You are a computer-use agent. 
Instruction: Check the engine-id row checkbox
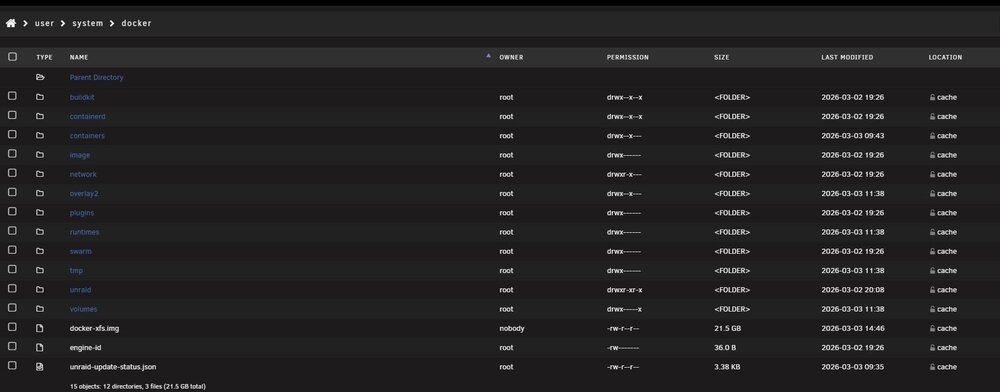pyautogui.click(x=12, y=347)
